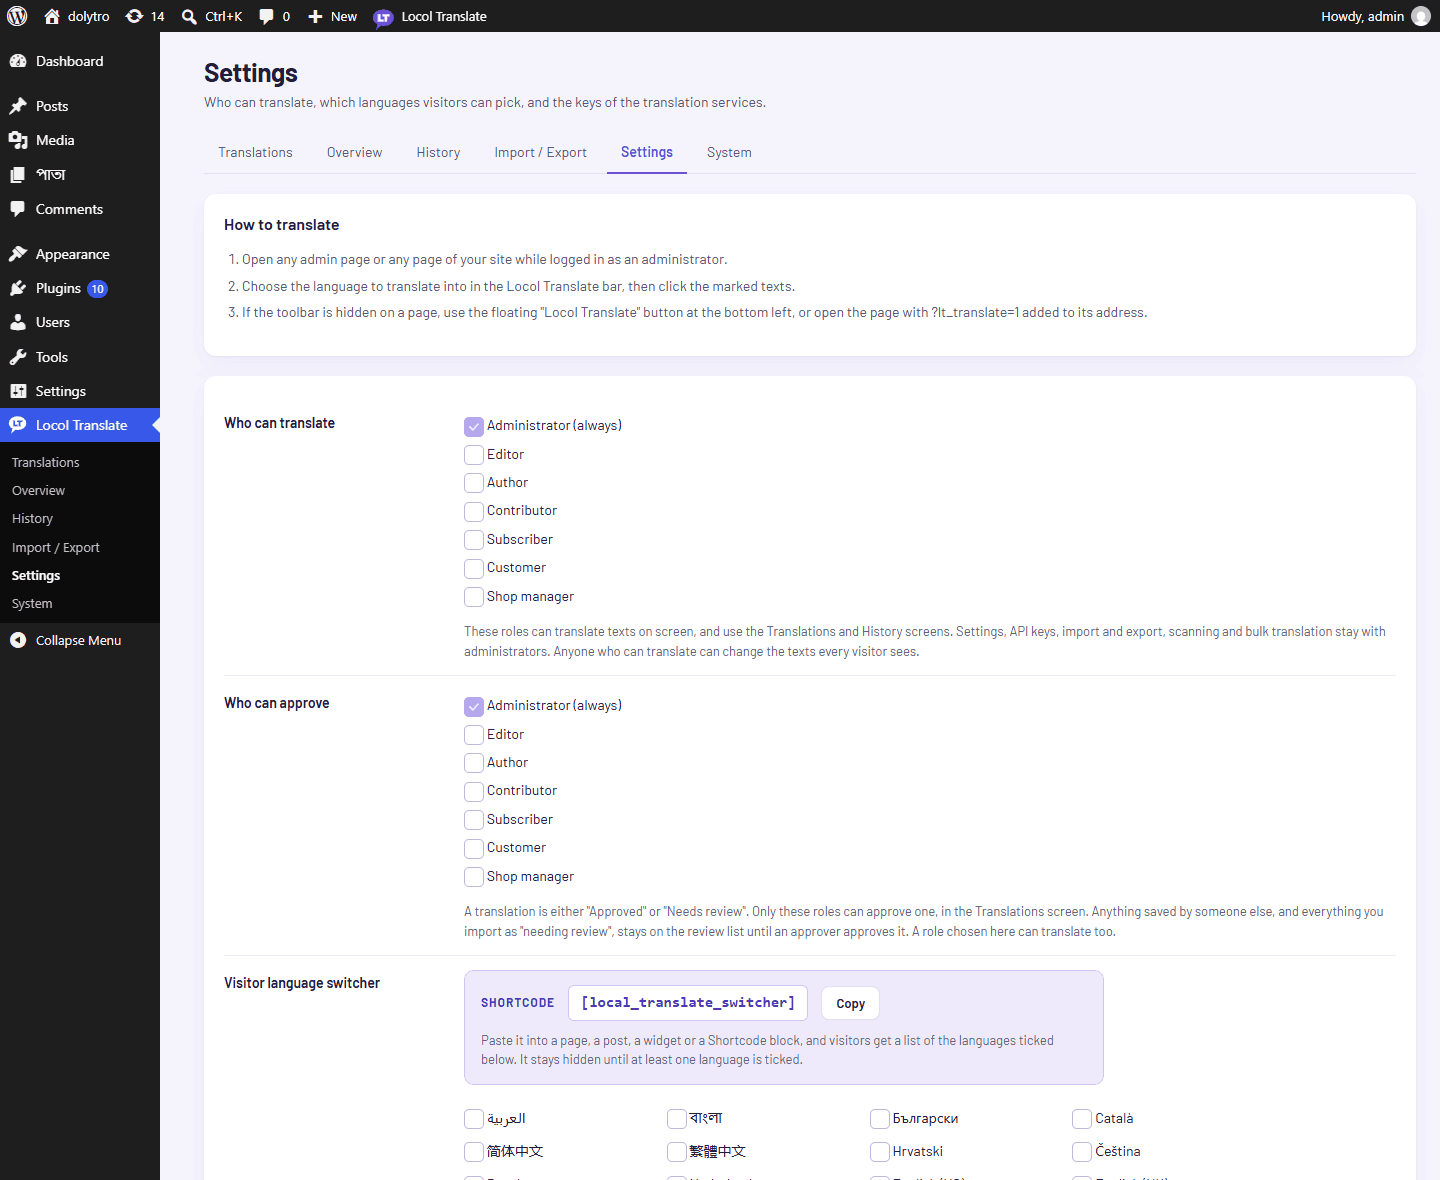
Task: Open Import / Export in sidebar submenu
Action: [56, 547]
